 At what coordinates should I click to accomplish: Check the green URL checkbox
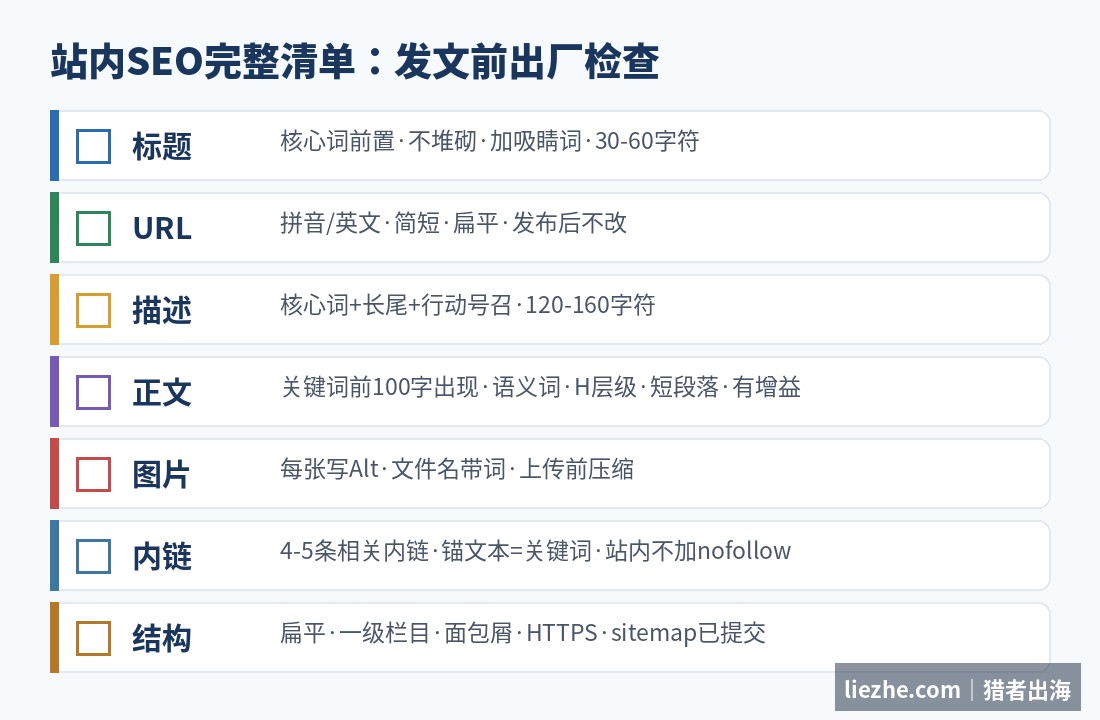click(93, 228)
